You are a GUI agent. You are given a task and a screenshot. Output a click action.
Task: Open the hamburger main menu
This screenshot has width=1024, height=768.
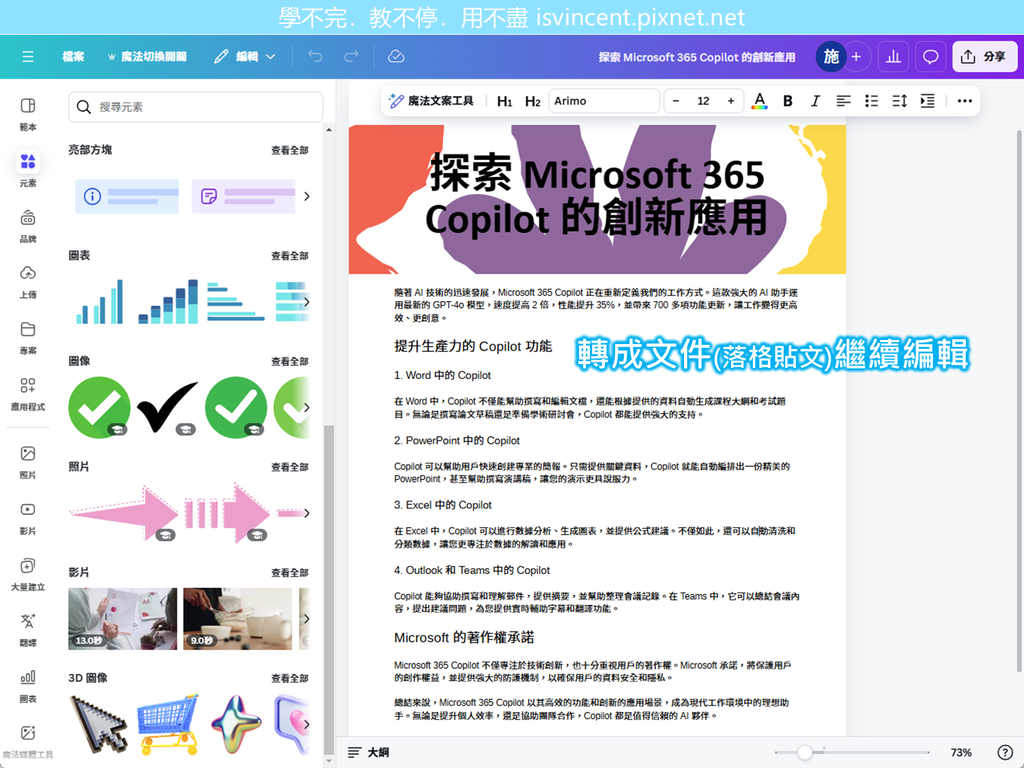(27, 57)
